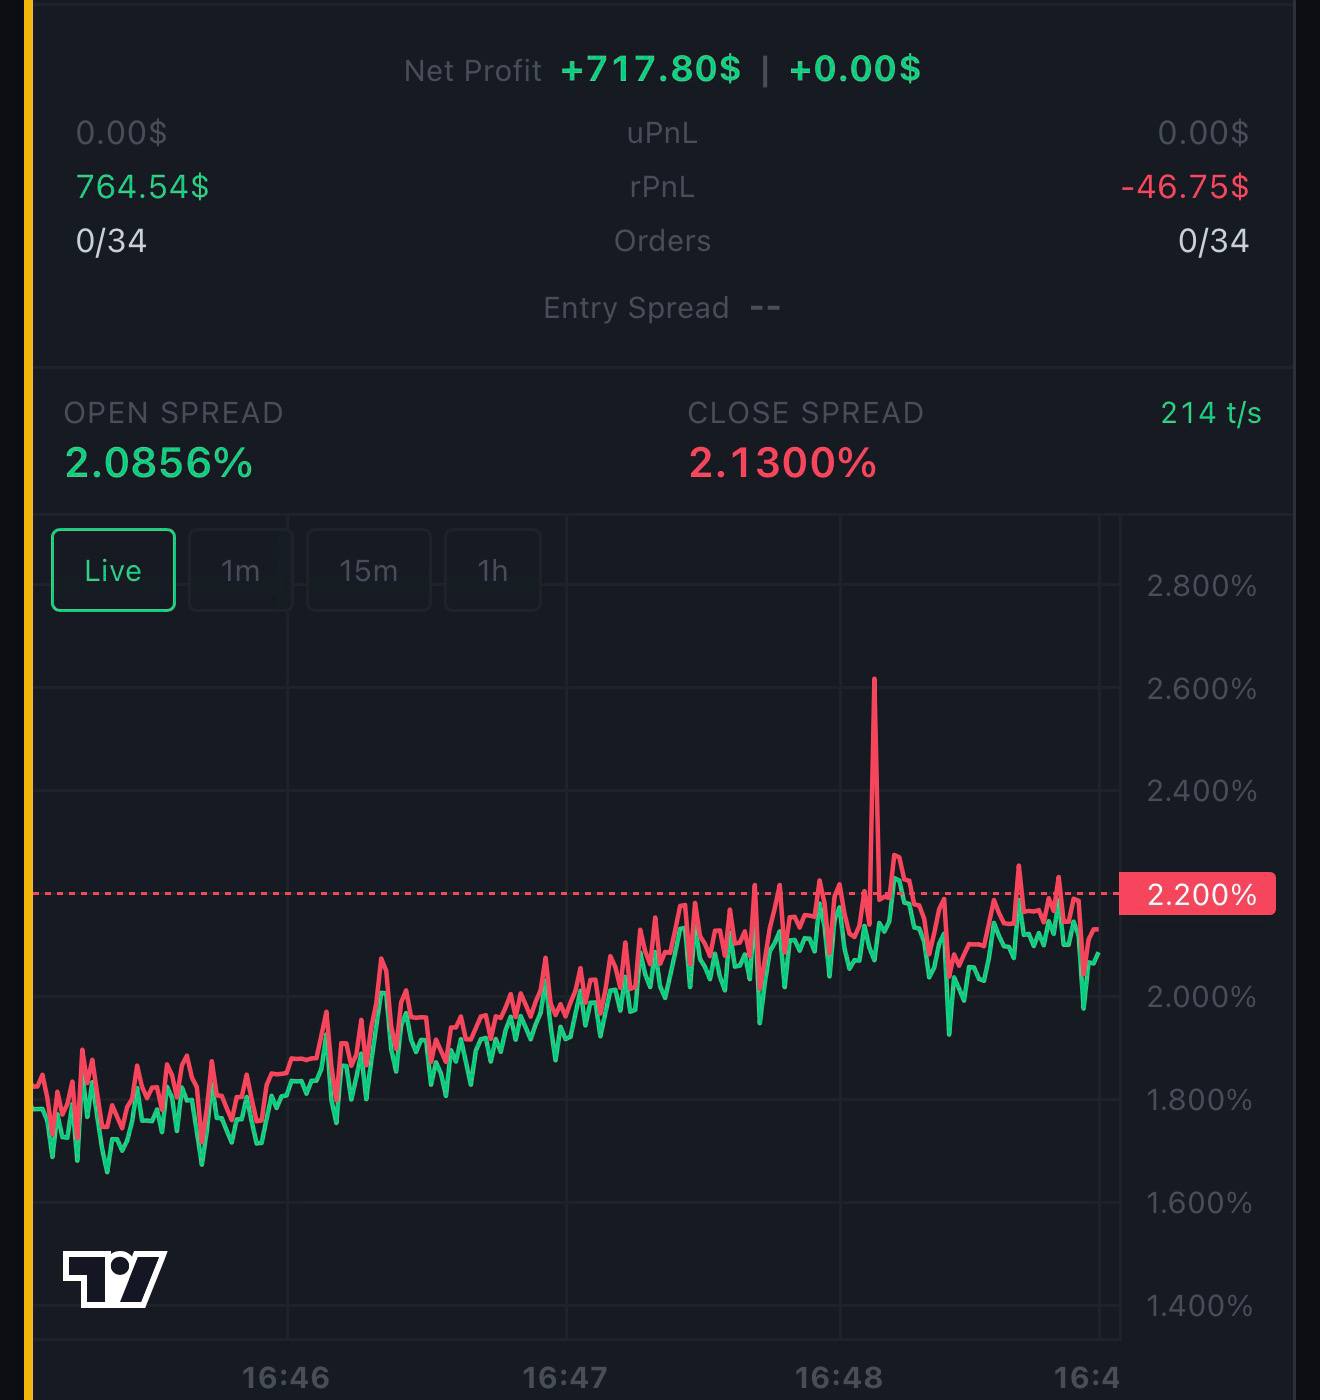Viewport: 1320px width, 1400px height.
Task: Switch to the 1h timeframe
Action: (492, 570)
